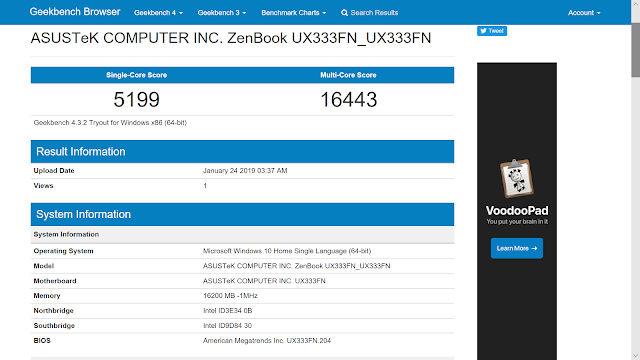Click the BIOS value American Megatrends
The width and height of the screenshot is (640, 360).
point(267,340)
